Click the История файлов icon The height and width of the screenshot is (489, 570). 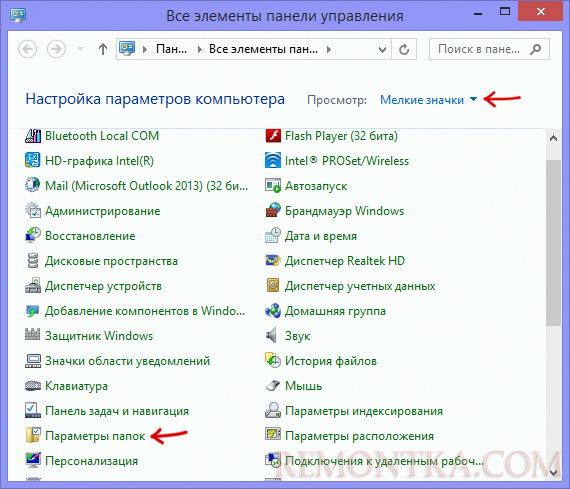273,361
